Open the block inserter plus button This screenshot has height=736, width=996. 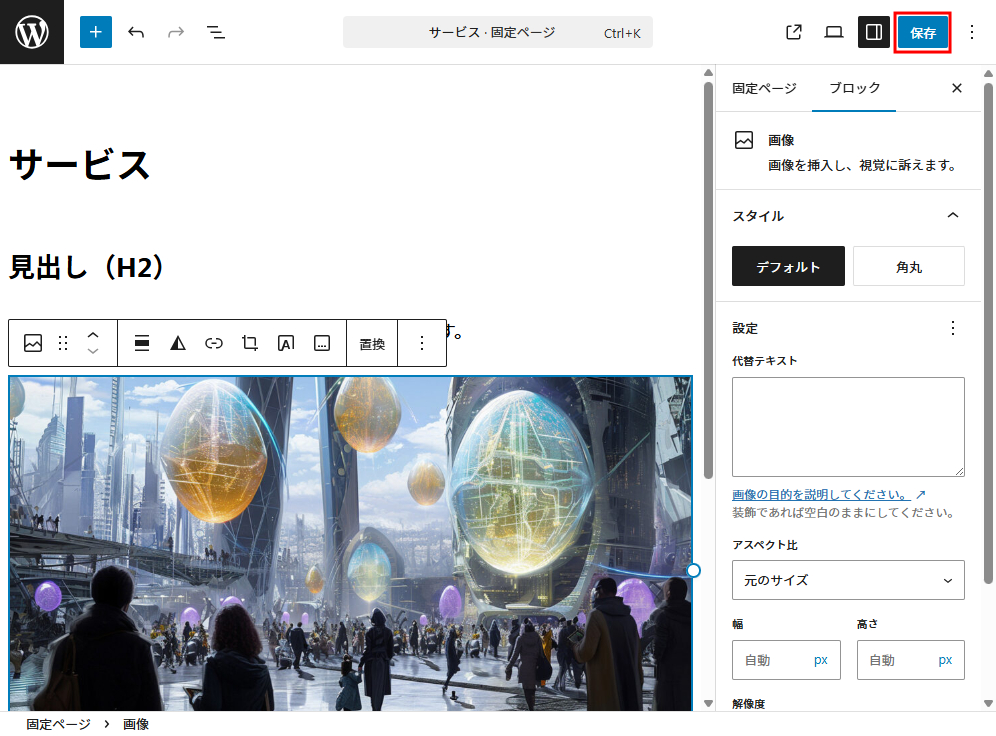(96, 32)
